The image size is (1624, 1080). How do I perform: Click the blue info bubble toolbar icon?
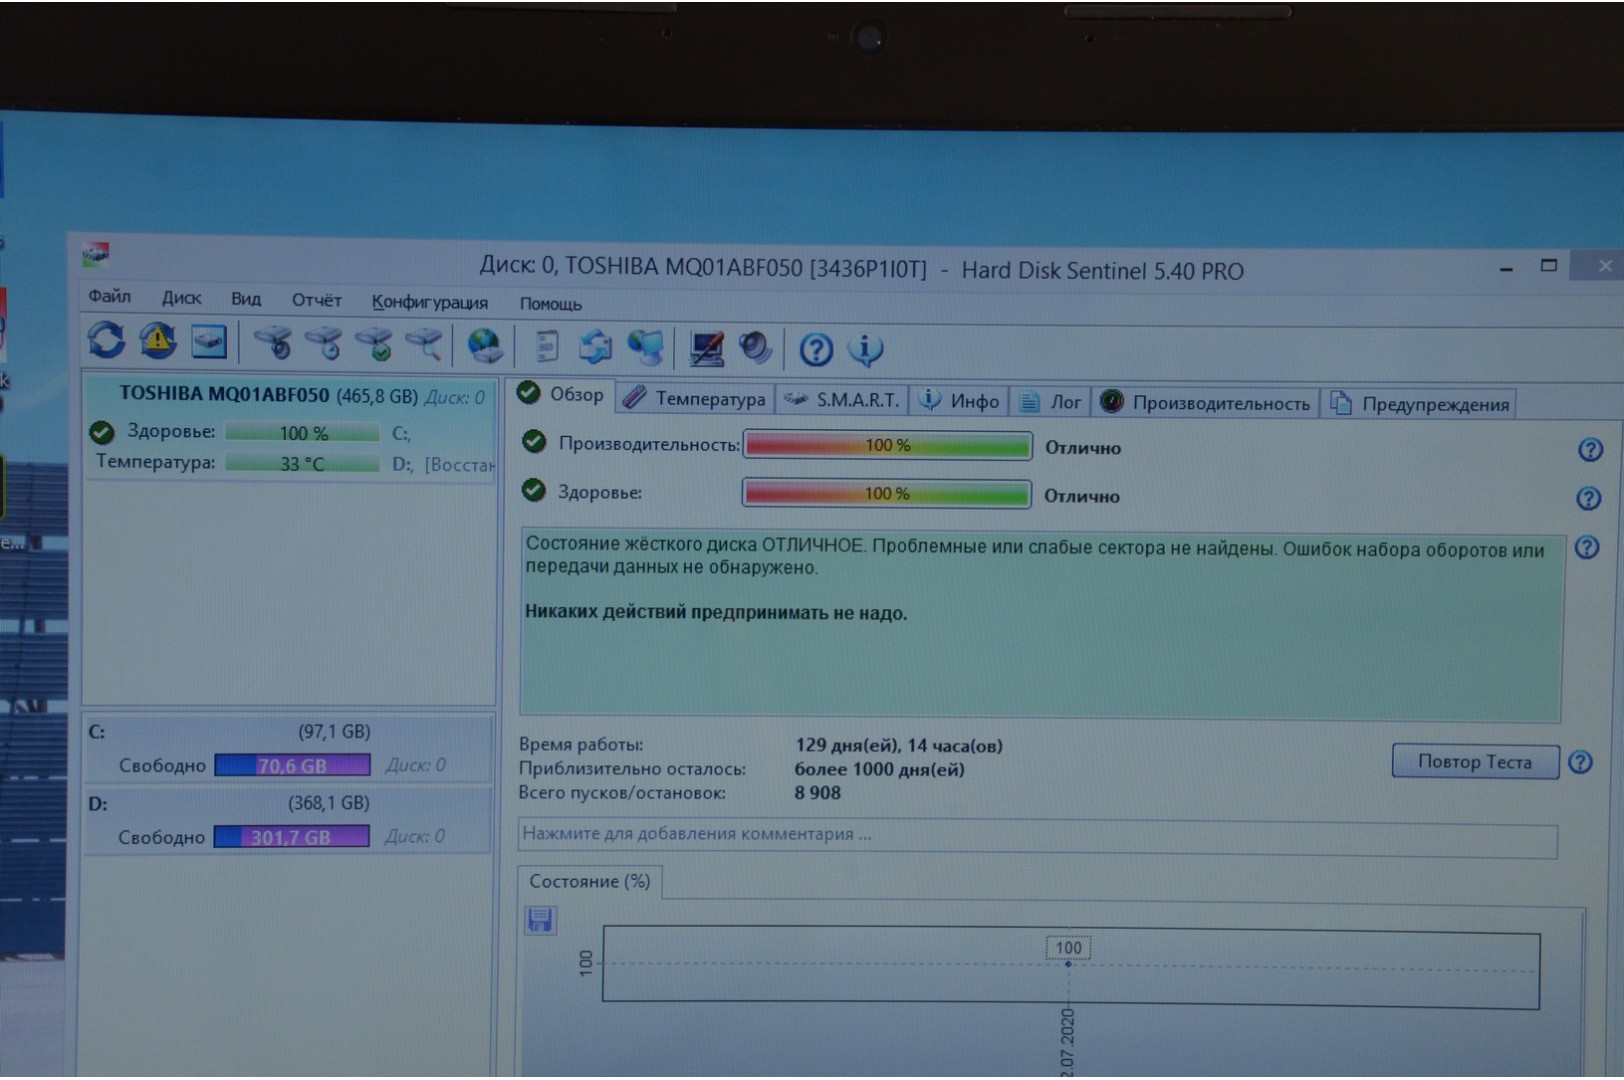point(865,349)
